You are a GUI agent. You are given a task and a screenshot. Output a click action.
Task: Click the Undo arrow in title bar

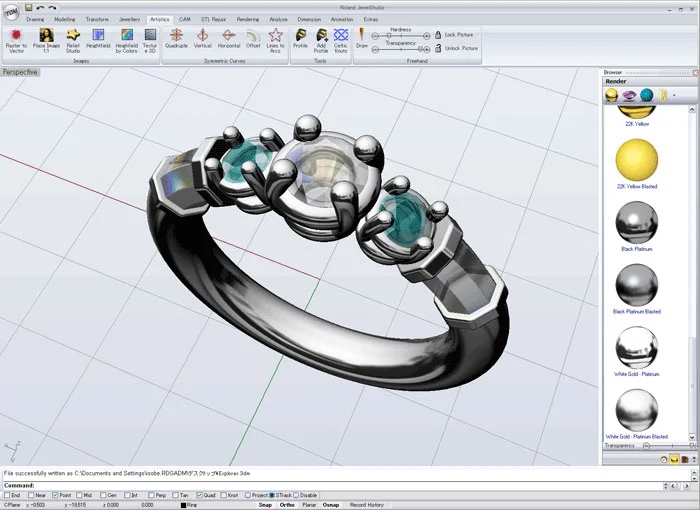pos(41,8)
